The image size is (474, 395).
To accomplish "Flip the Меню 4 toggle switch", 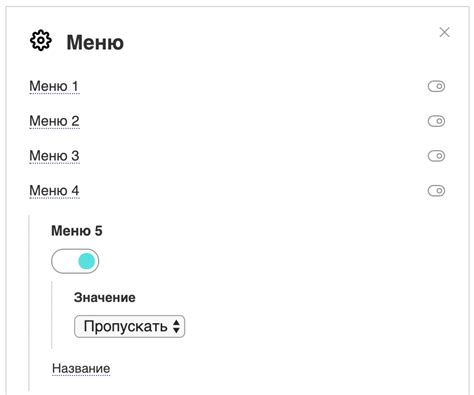I will 436,191.
